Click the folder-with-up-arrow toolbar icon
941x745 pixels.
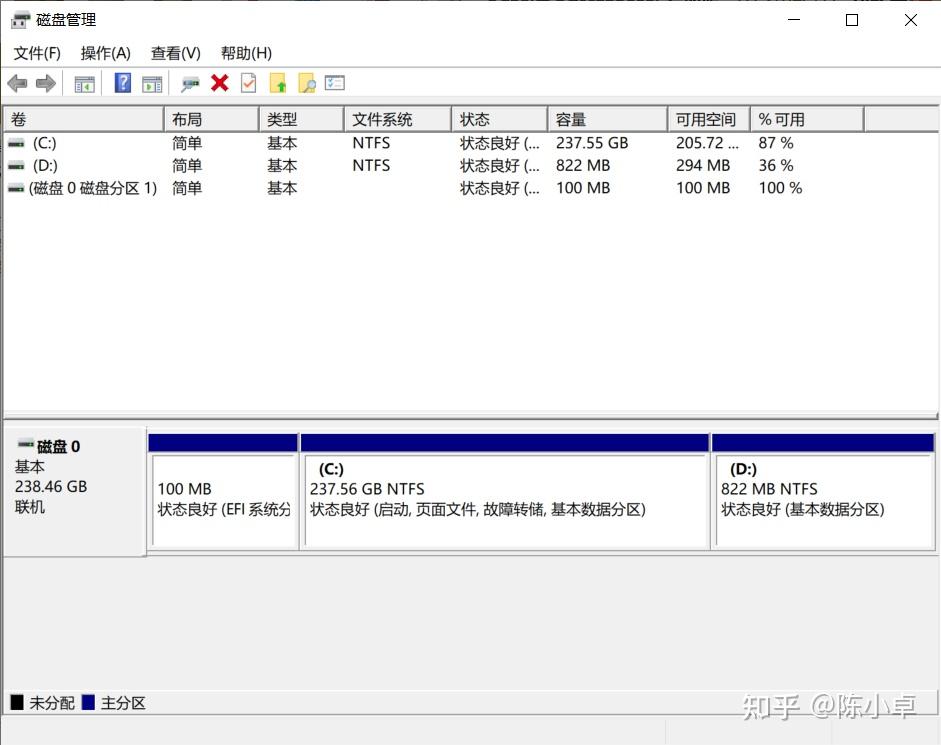coord(278,83)
